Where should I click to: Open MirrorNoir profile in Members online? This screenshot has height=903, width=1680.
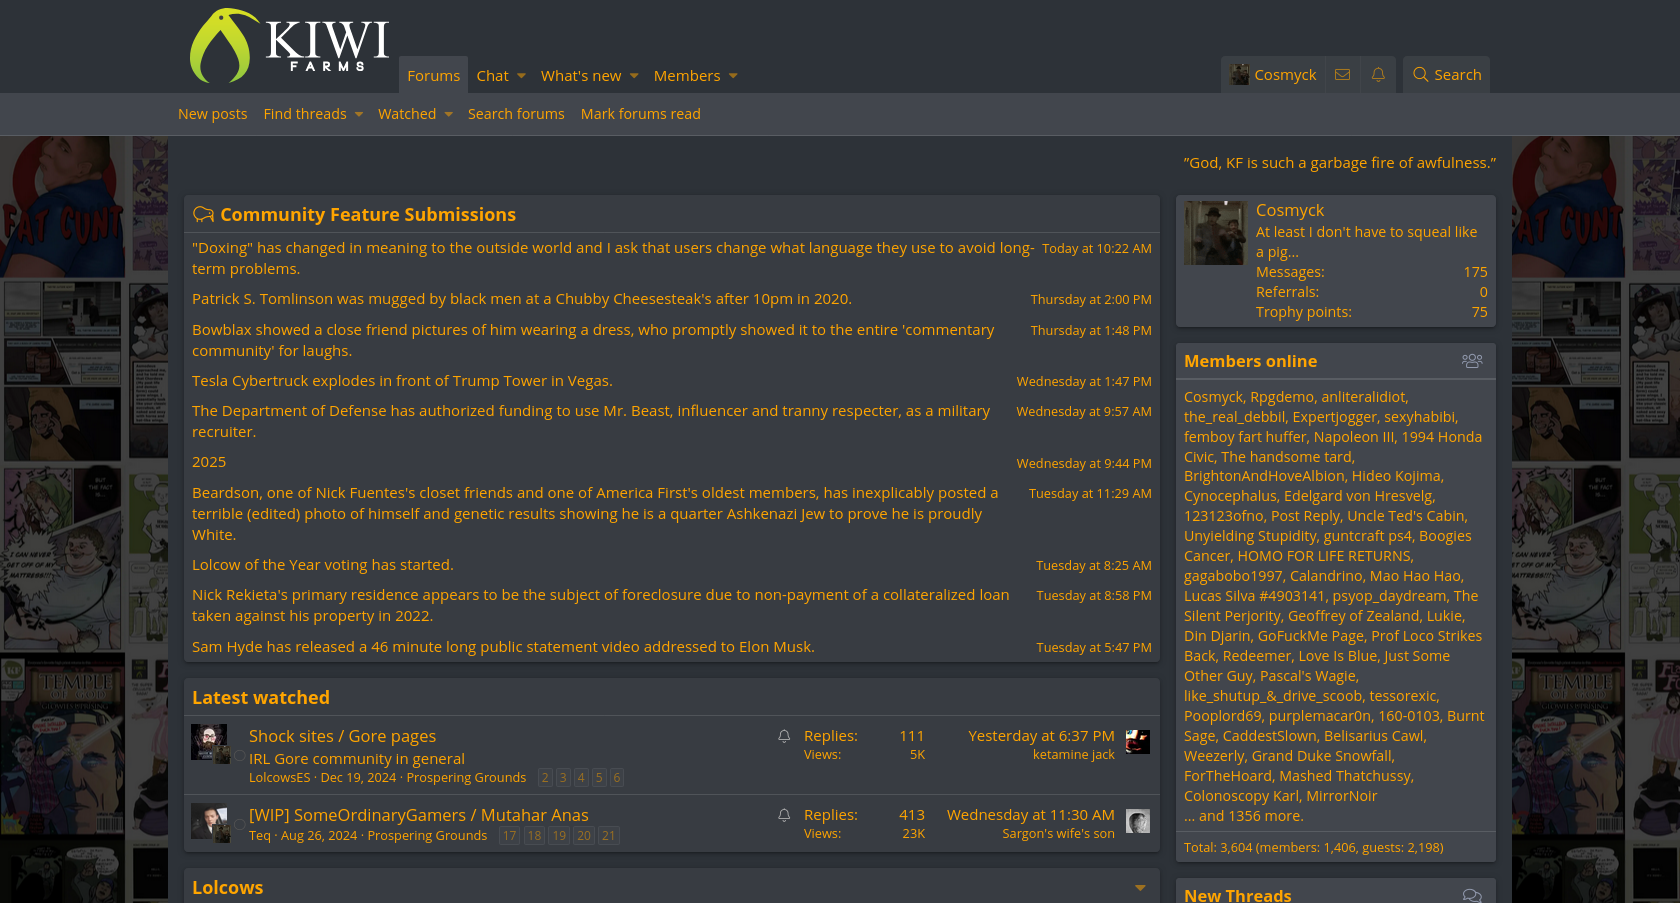click(x=1341, y=796)
